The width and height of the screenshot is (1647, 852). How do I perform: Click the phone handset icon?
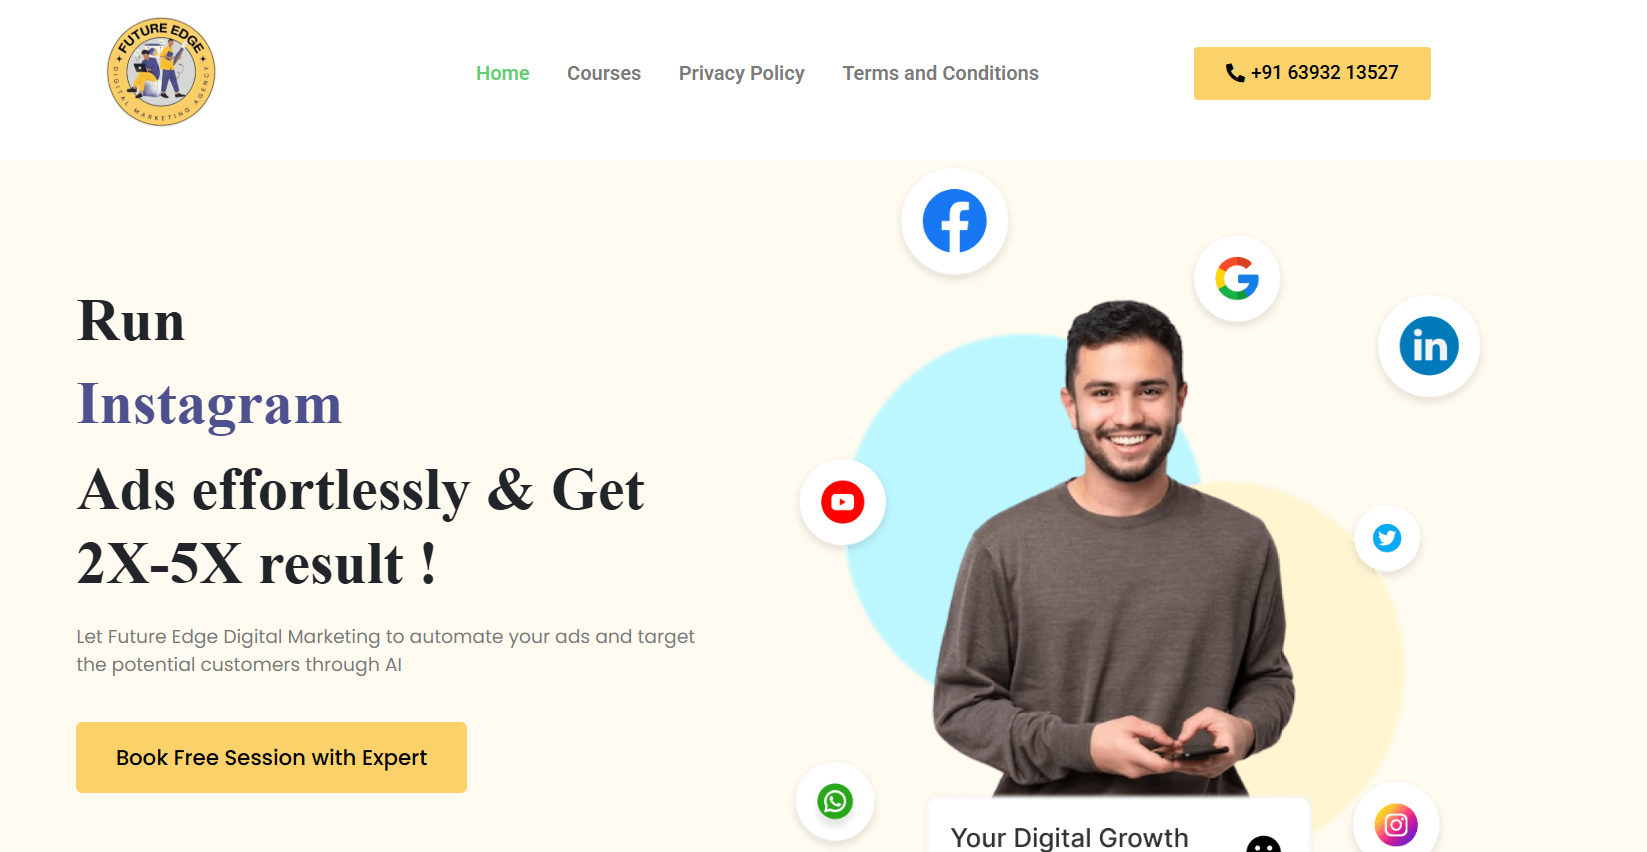pyautogui.click(x=1235, y=73)
